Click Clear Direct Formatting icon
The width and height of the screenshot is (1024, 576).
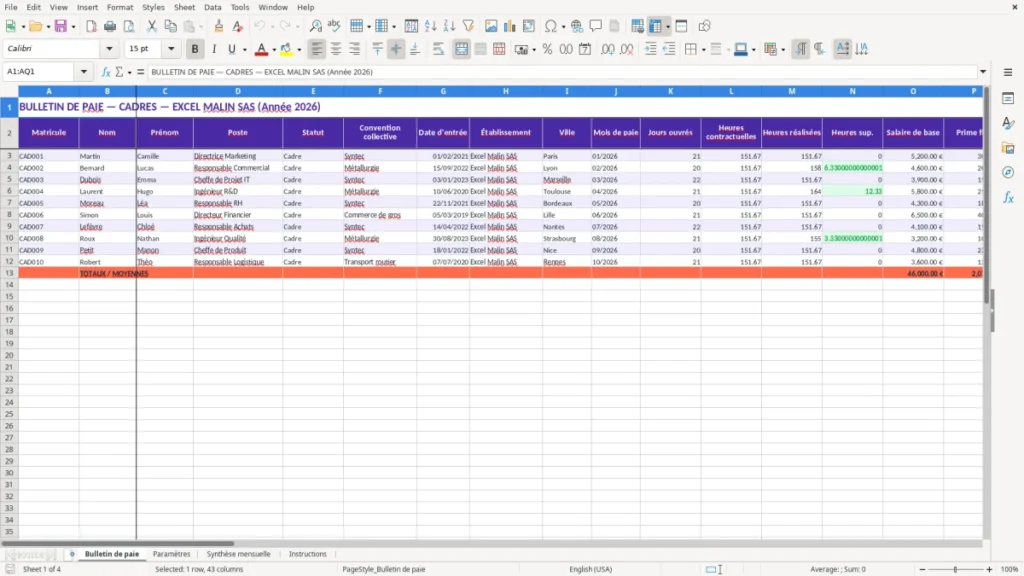238,26
